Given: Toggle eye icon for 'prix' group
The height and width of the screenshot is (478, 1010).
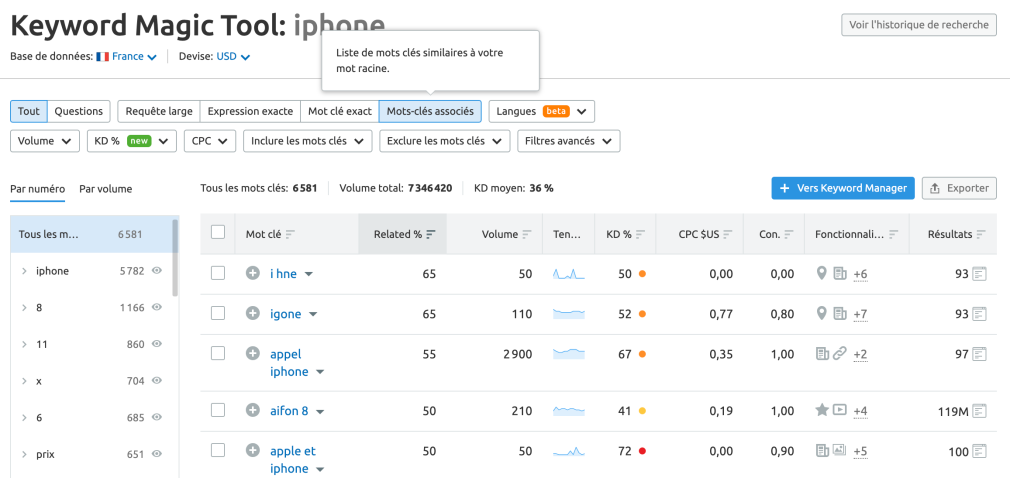Looking at the screenshot, I should pos(157,454).
